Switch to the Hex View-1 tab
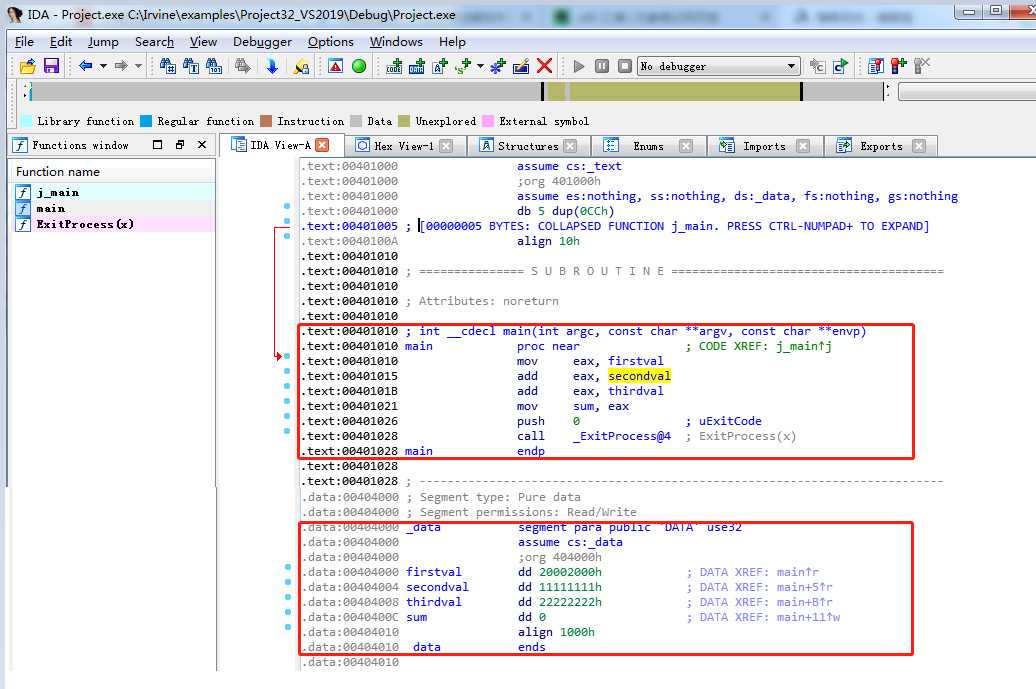This screenshot has height=689, width=1036. click(403, 146)
